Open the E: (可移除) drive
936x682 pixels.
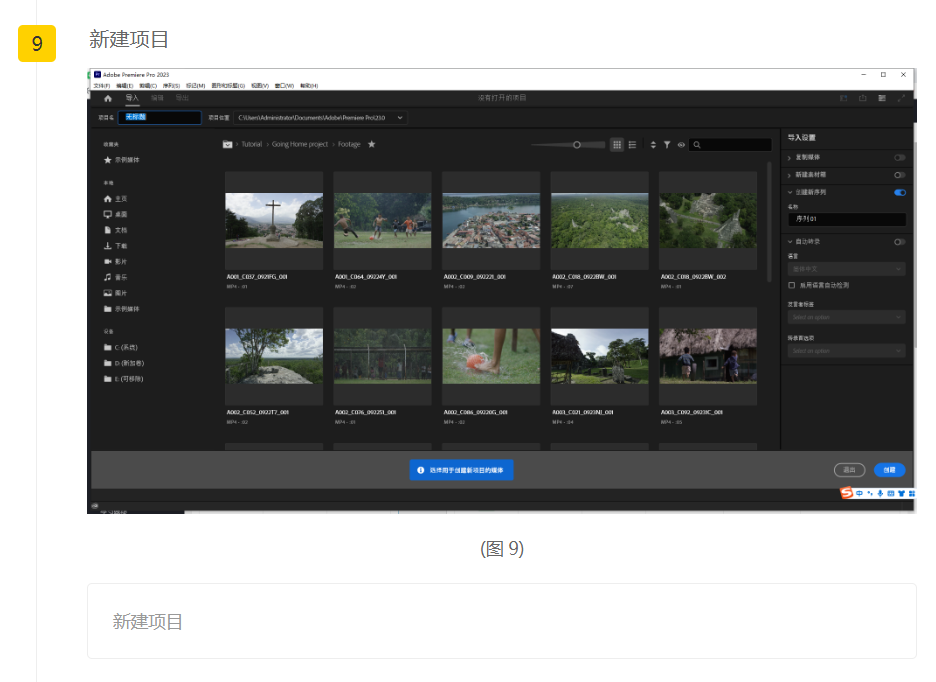pos(124,379)
